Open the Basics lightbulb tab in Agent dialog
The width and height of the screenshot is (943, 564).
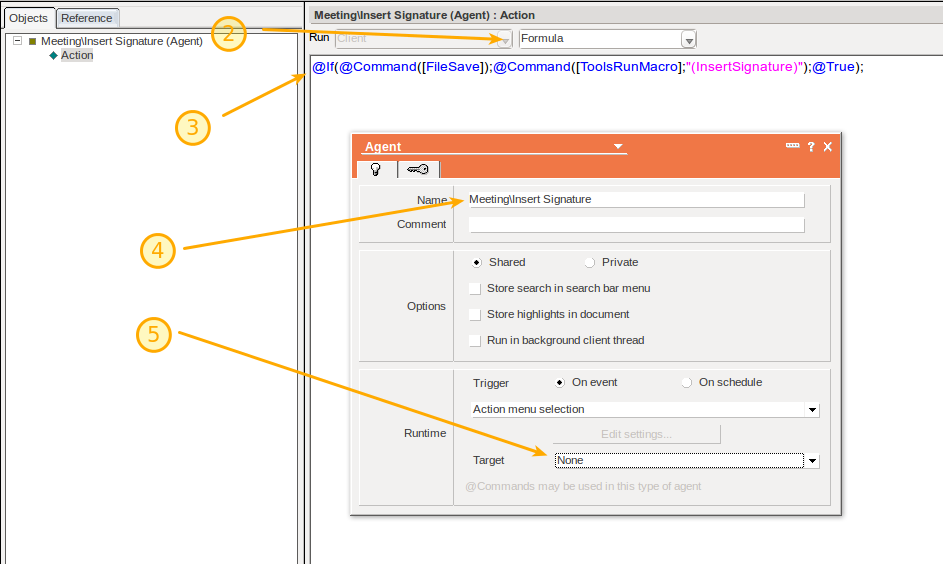375,170
